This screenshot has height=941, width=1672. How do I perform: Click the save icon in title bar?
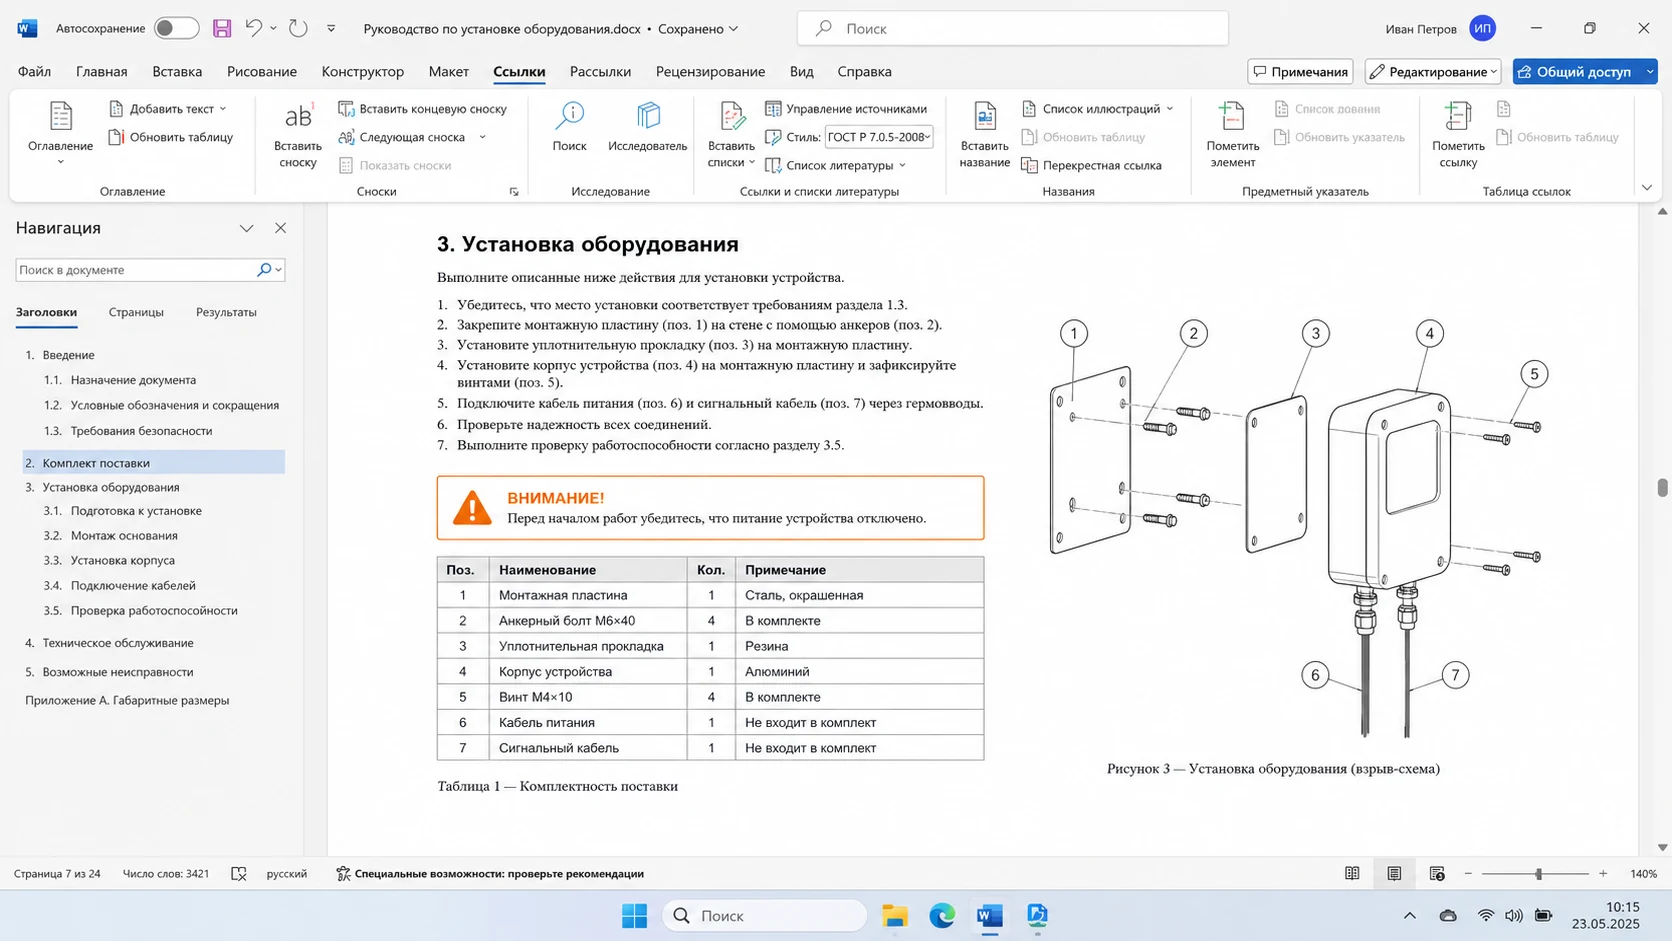(x=222, y=29)
